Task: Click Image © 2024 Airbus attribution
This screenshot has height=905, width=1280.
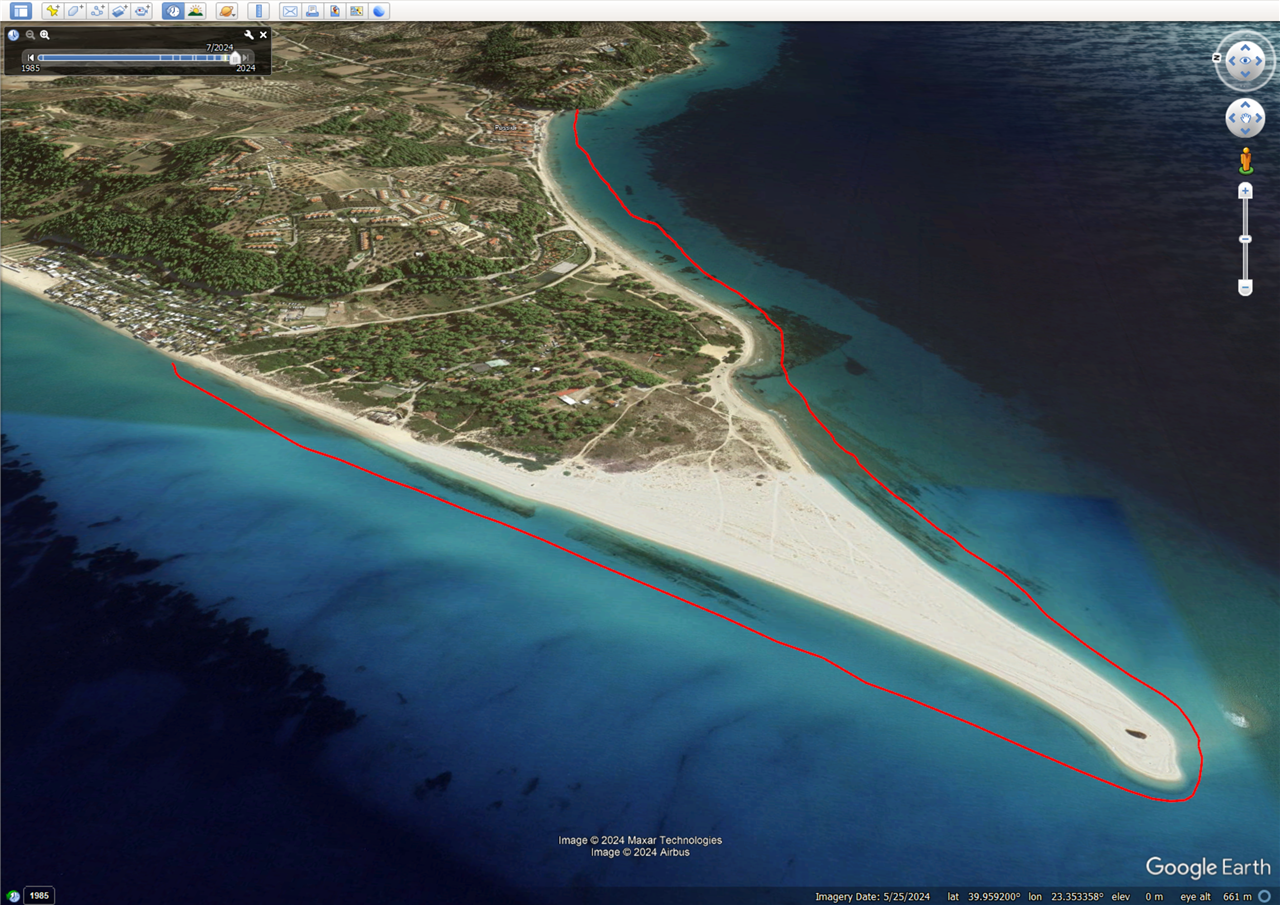Action: (640, 852)
